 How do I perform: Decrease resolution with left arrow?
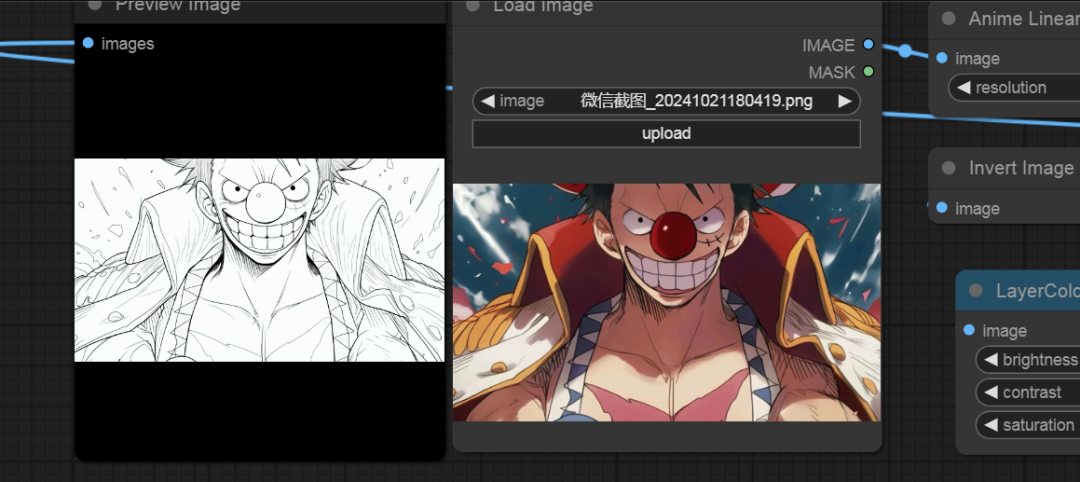(964, 87)
